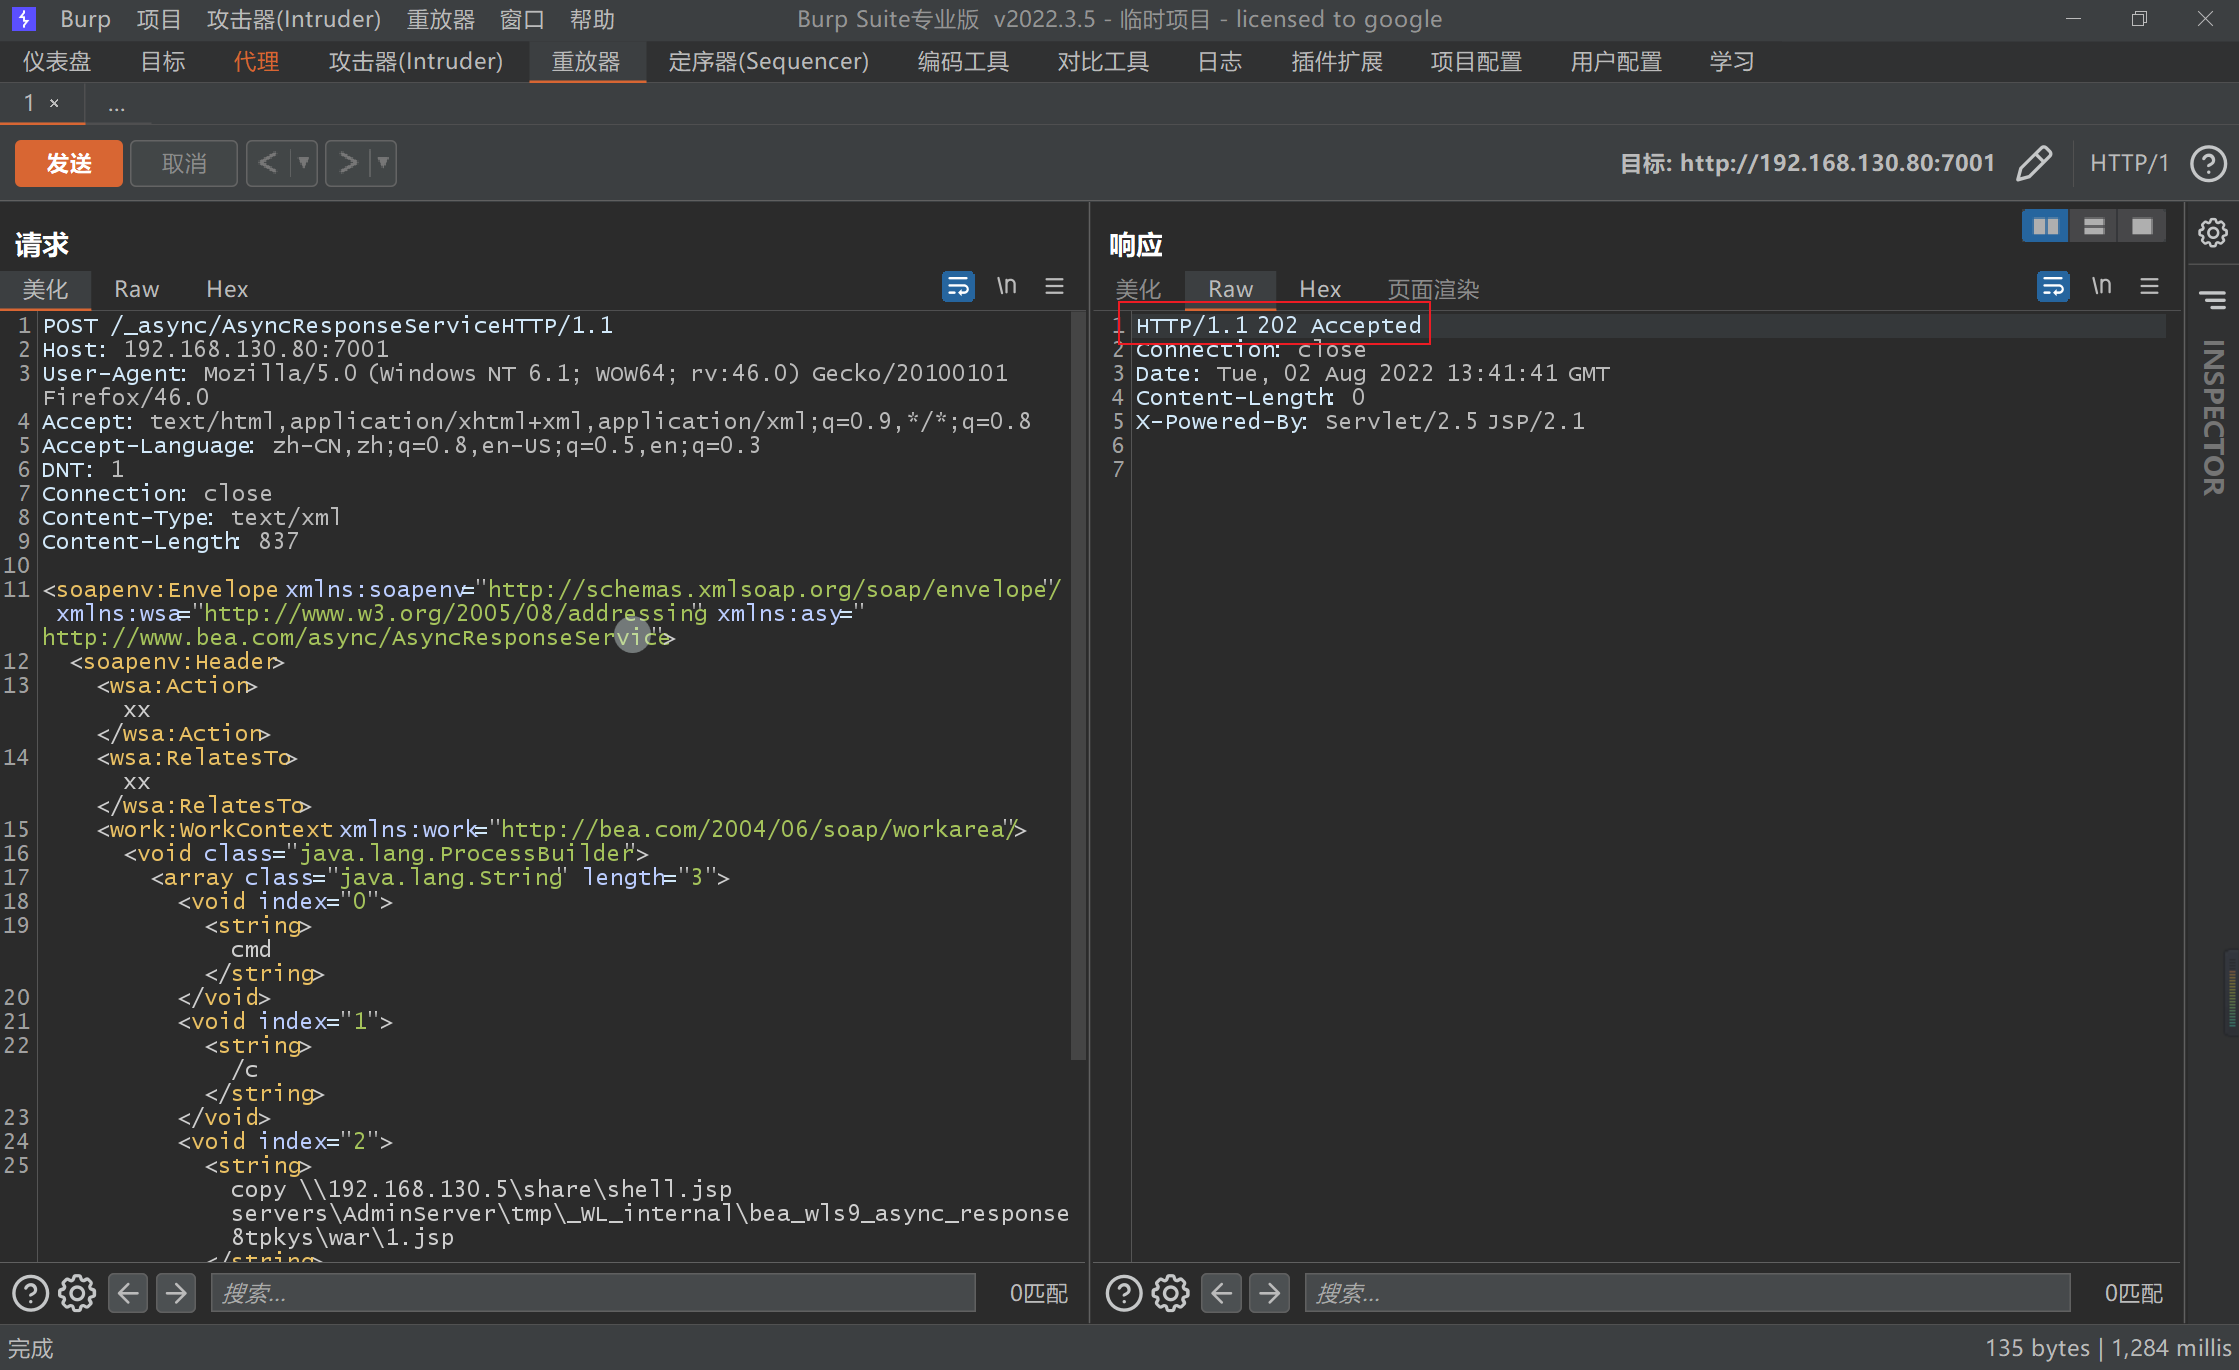Open response 页面渲染 render tab
Viewport: 2239px width, 1370px height.
(x=1433, y=289)
